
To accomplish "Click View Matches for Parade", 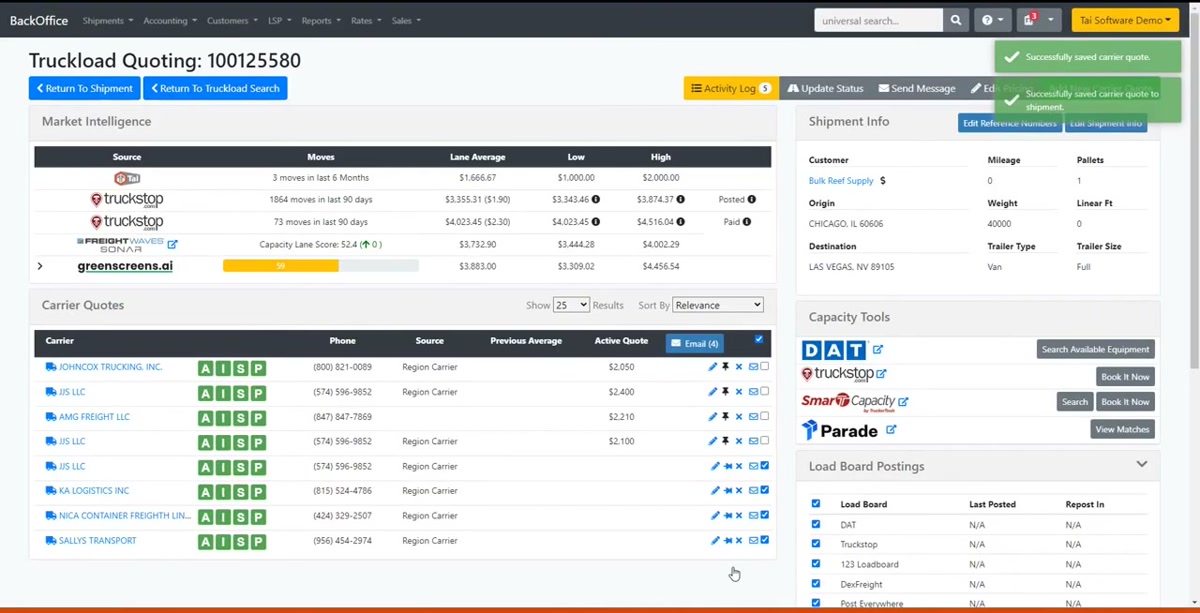I will [1122, 429].
